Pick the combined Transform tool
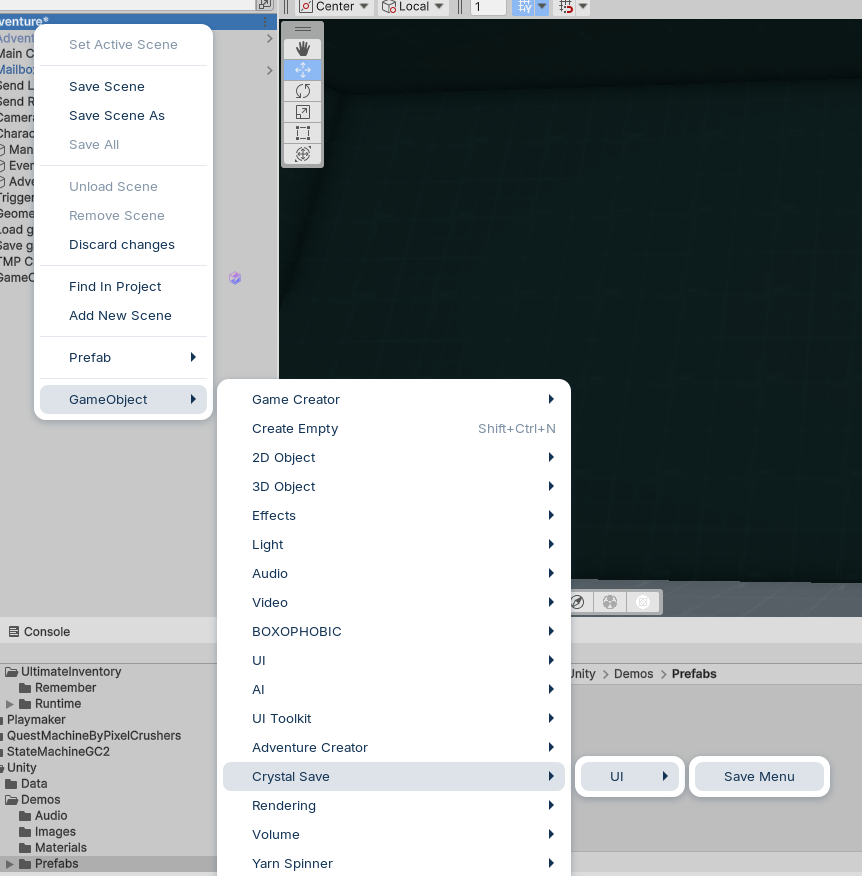The height and width of the screenshot is (876, 862). 303,154
